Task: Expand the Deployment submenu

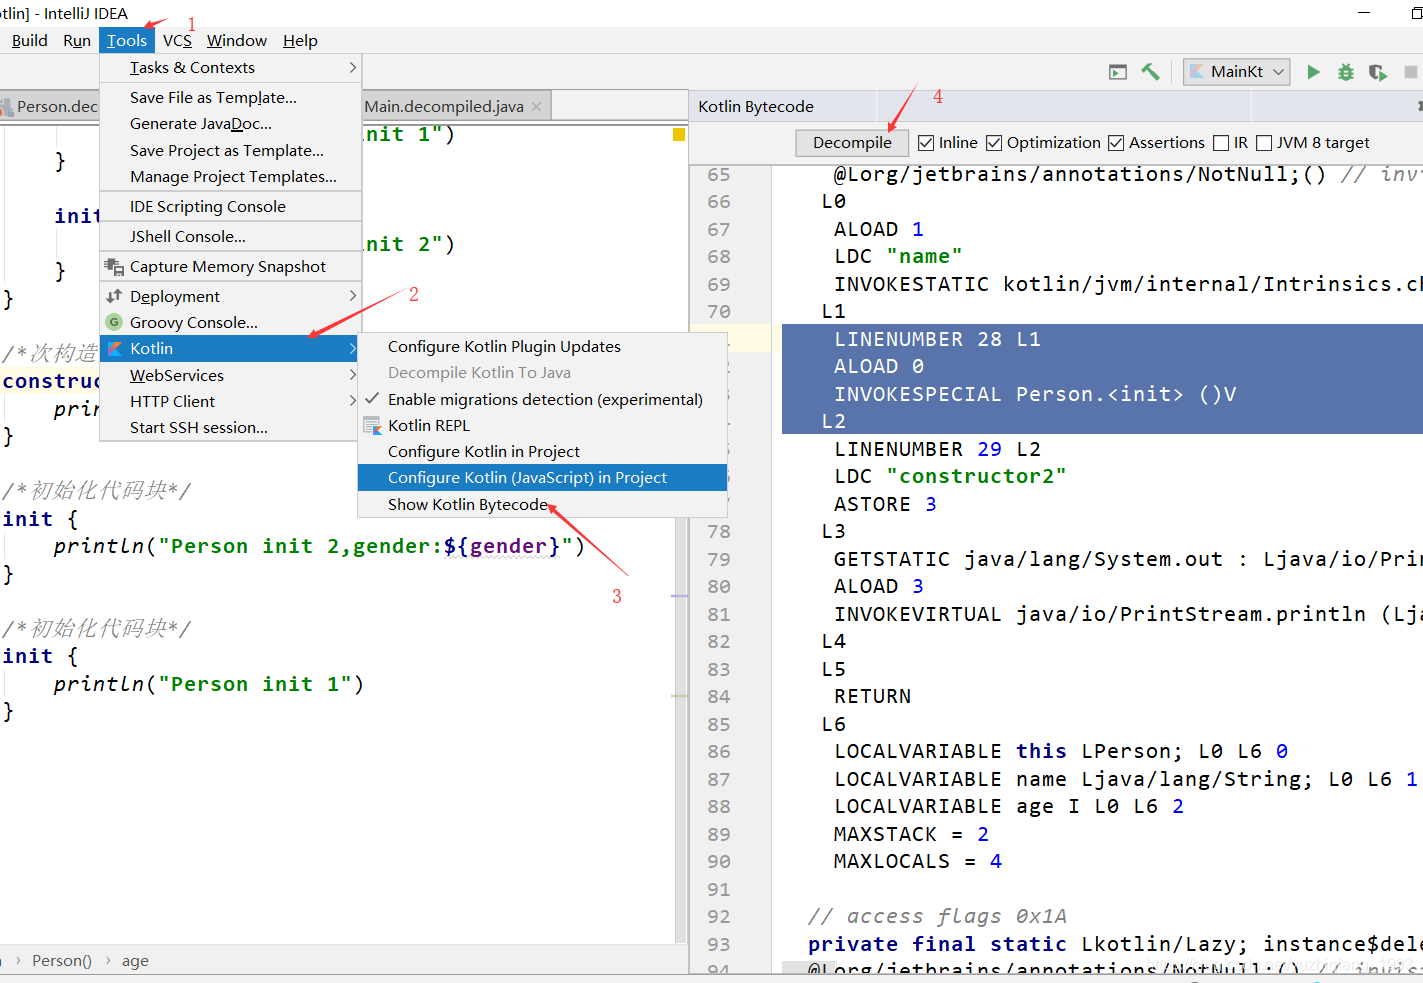Action: 230,296
